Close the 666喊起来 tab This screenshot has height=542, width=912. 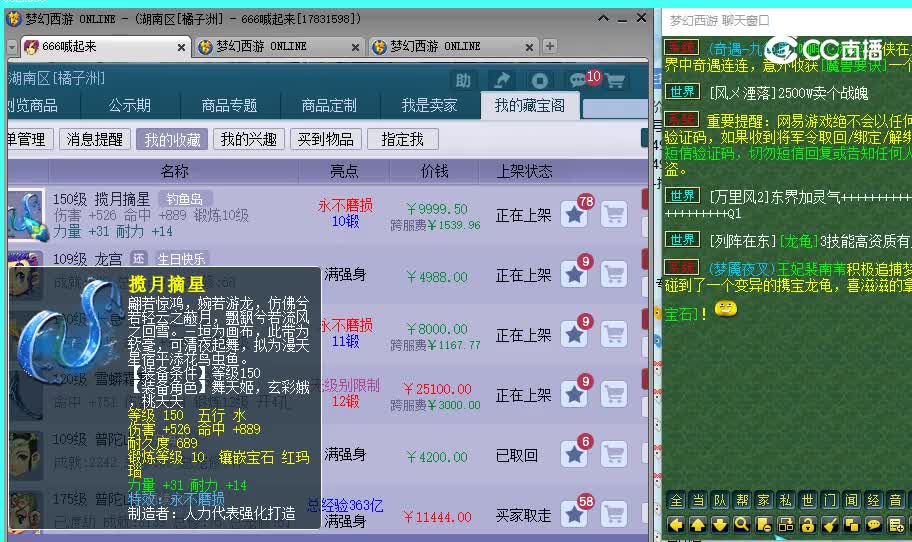(x=181, y=47)
